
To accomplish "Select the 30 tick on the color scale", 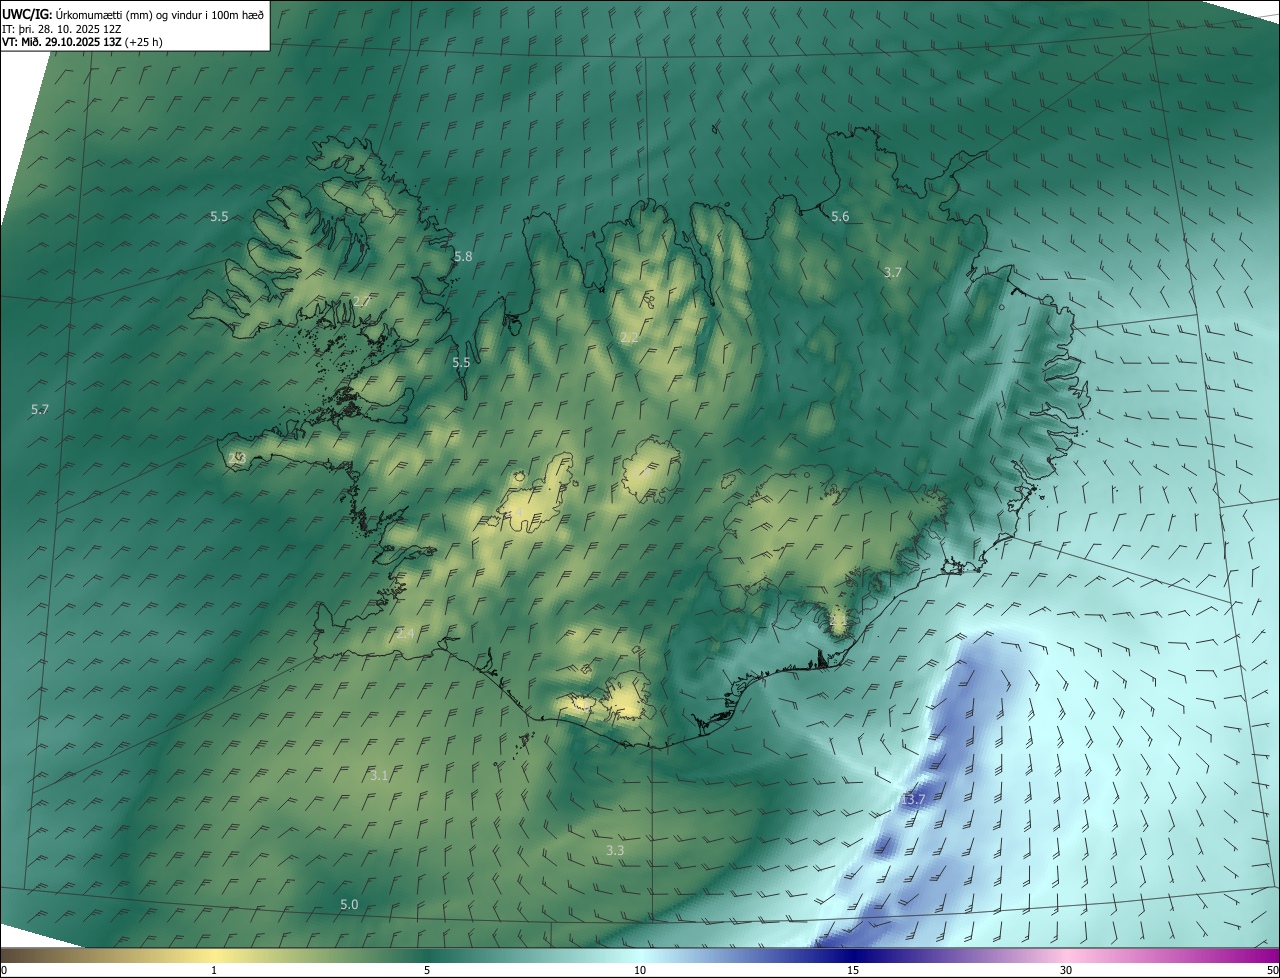I will [x=1066, y=970].
